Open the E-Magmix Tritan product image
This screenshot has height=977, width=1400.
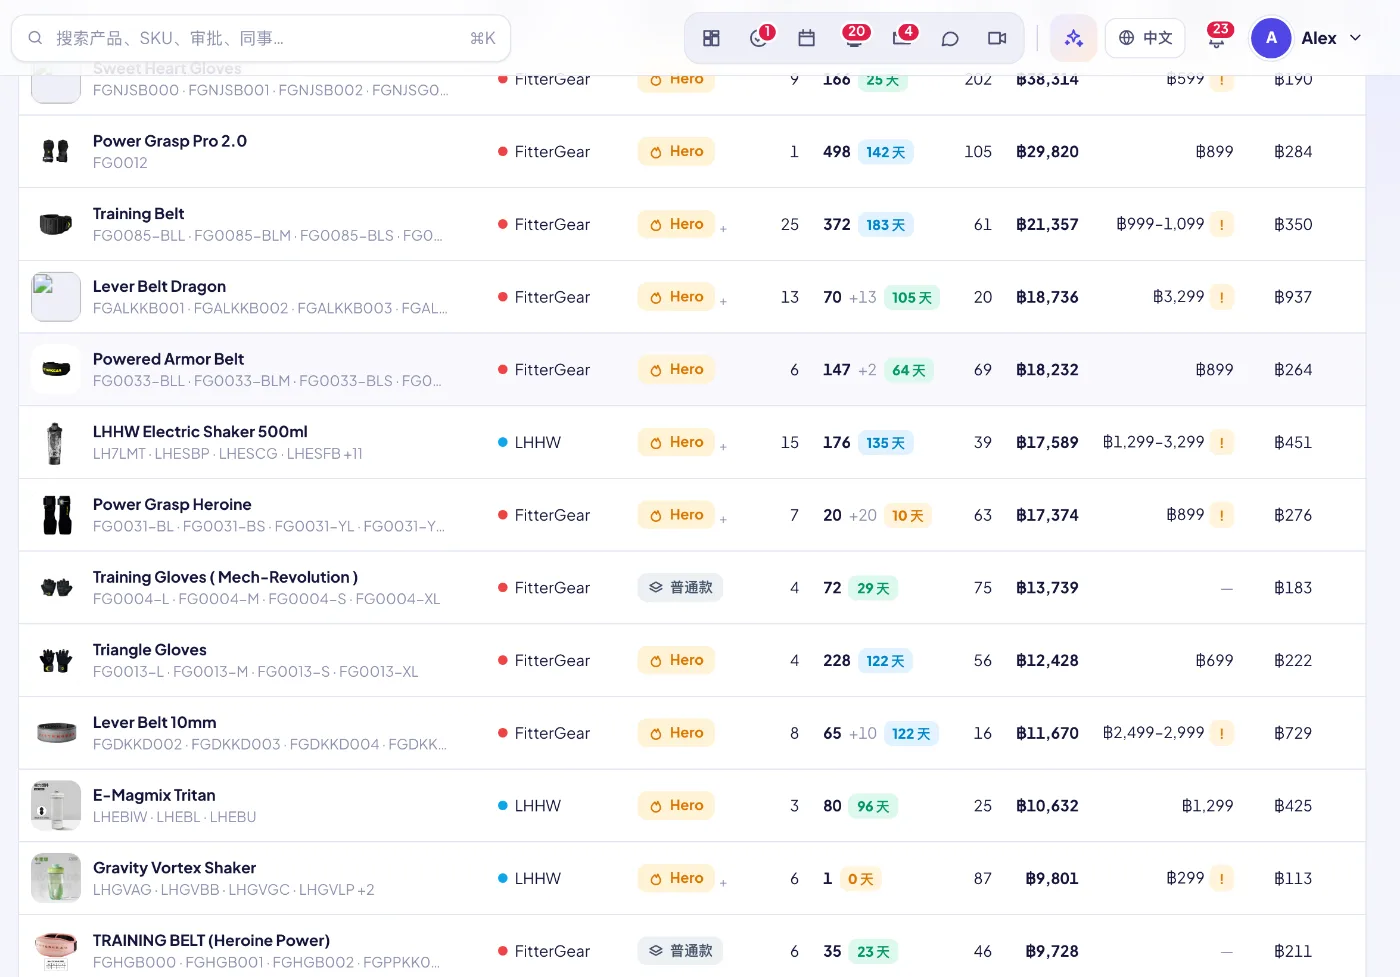click(x=56, y=806)
